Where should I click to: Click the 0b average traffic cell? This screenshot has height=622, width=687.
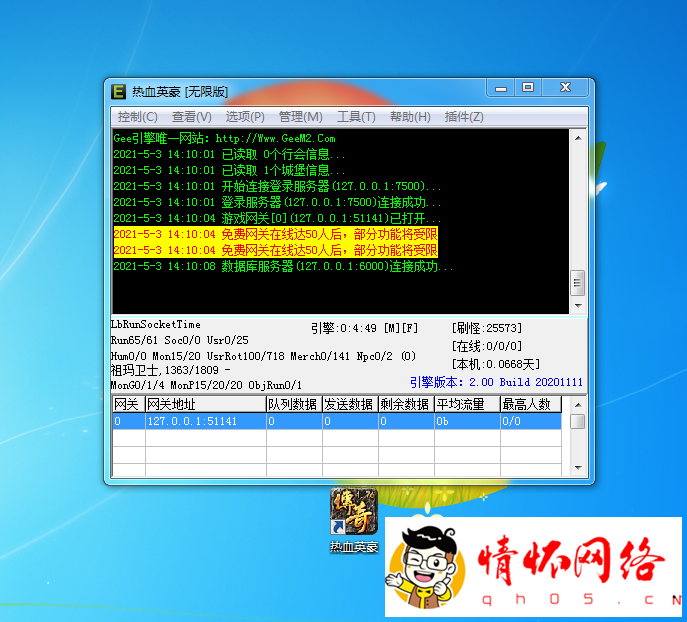point(467,421)
